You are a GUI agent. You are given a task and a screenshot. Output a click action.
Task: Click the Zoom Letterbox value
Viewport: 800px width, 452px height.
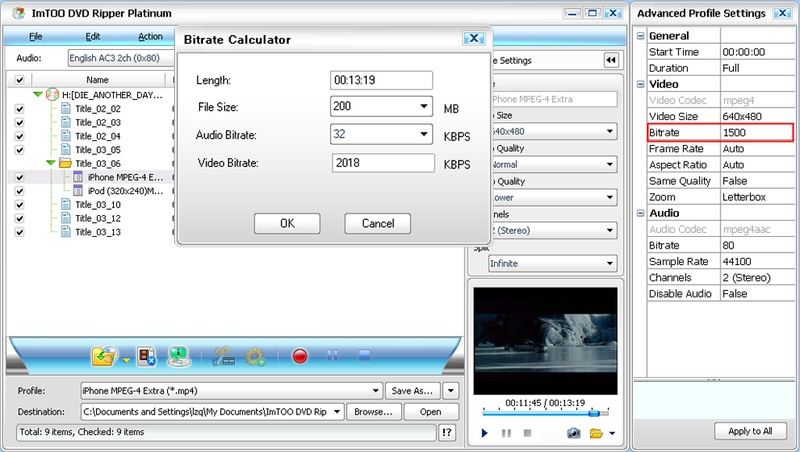point(757,197)
